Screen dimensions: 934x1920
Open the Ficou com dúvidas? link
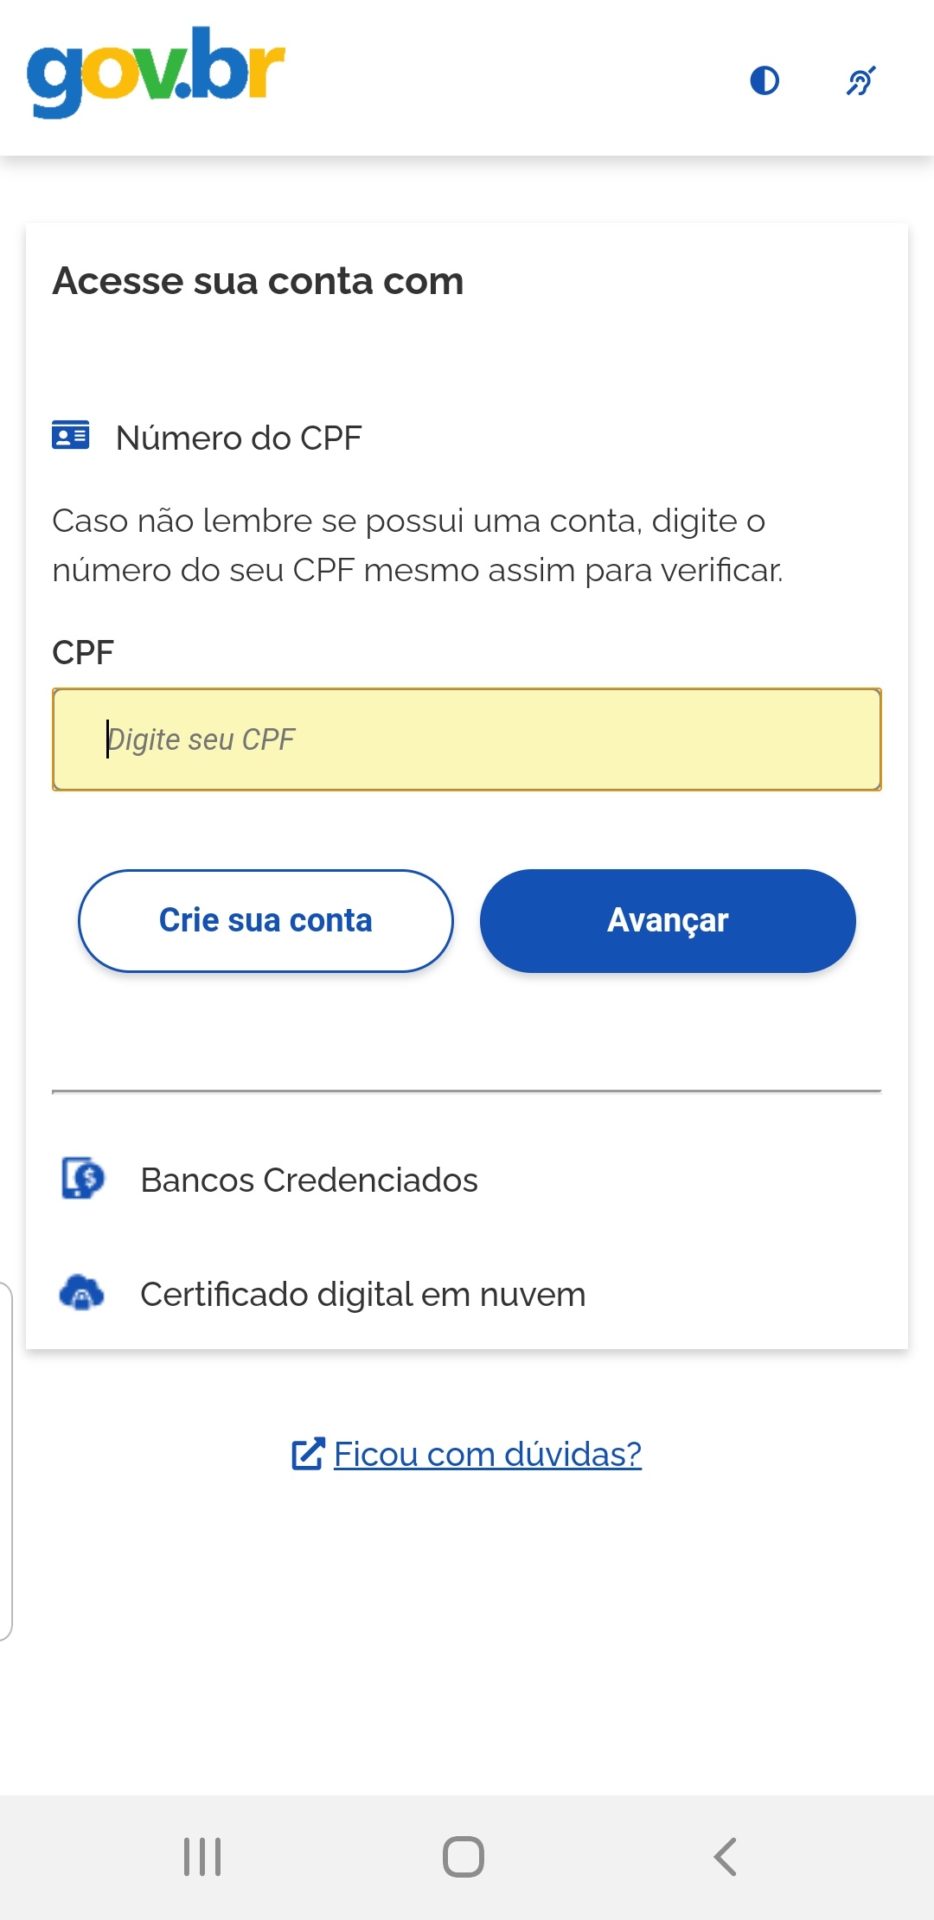[487, 1453]
